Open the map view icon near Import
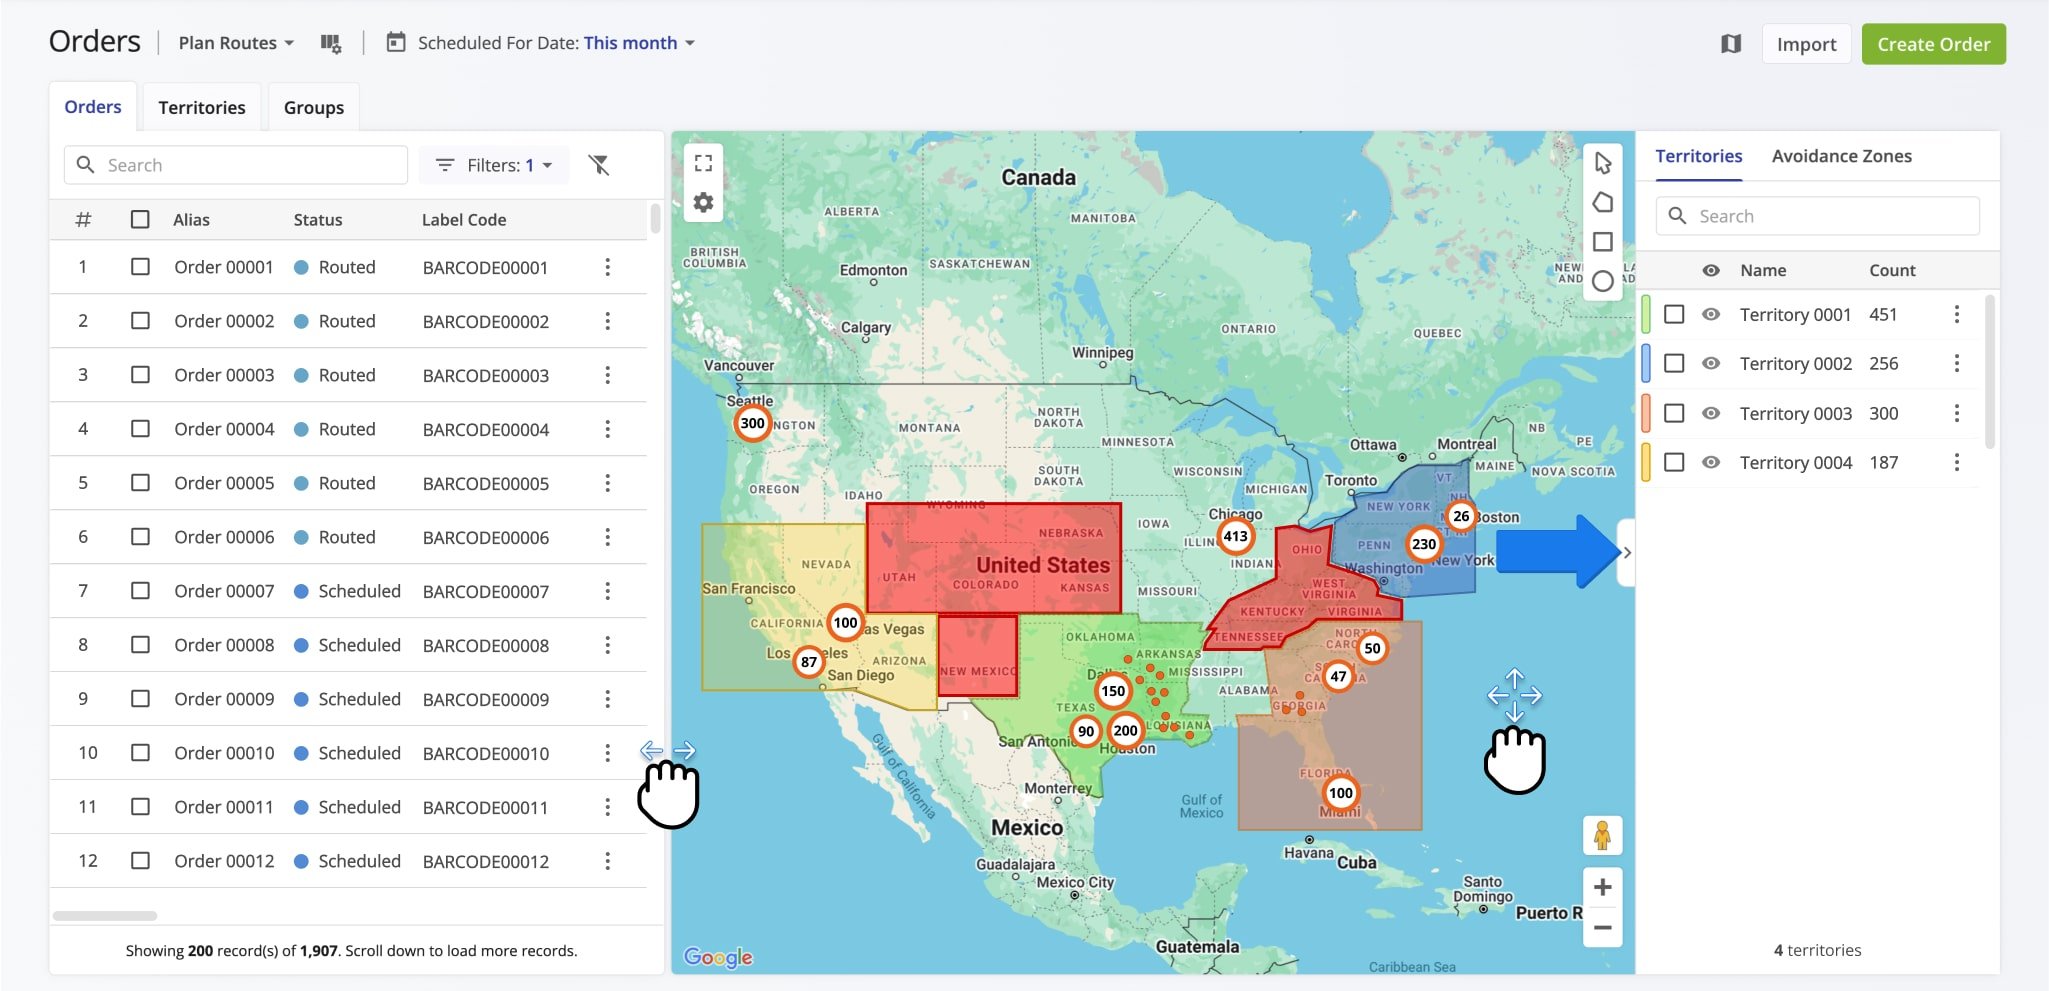 [1731, 44]
